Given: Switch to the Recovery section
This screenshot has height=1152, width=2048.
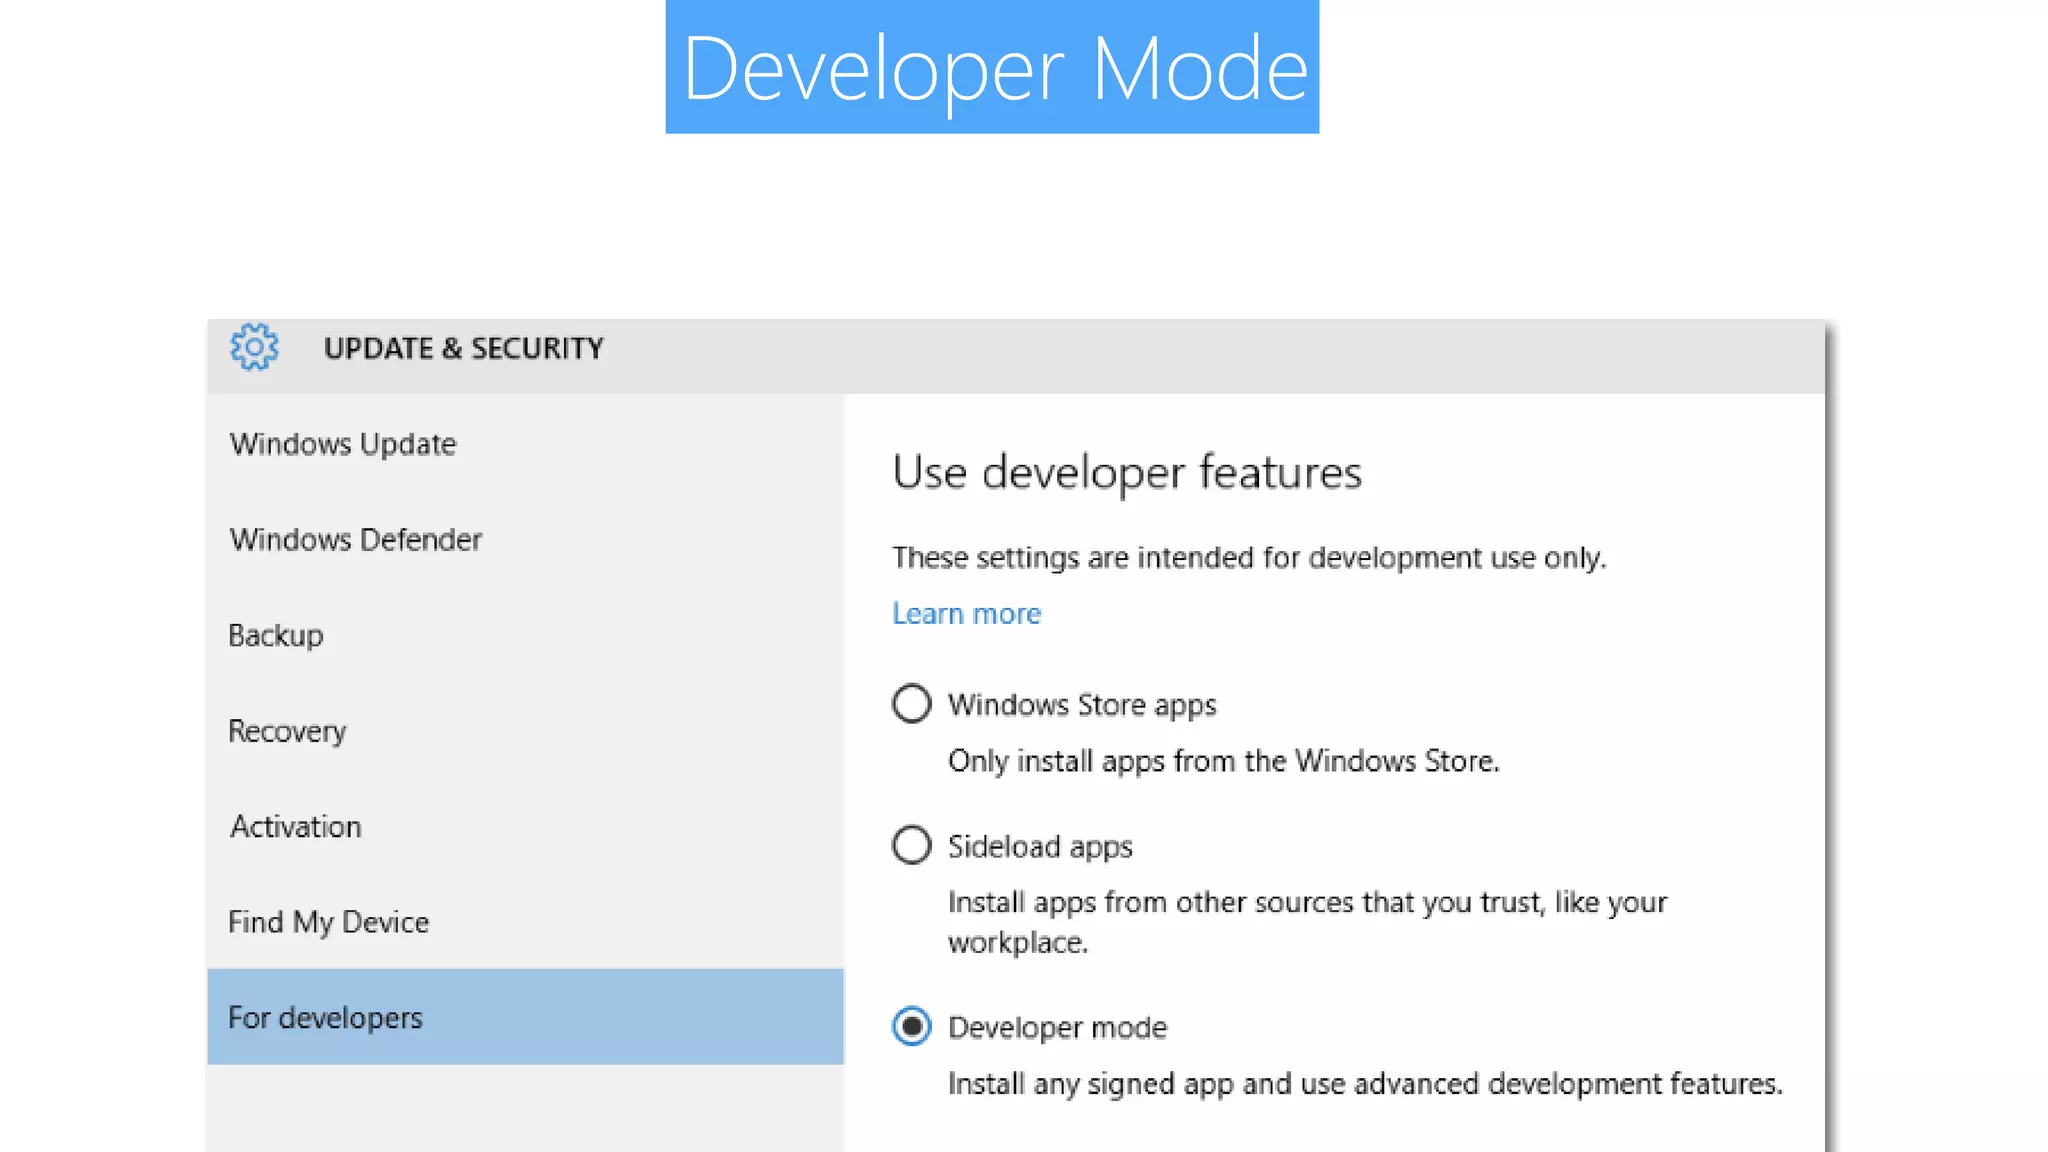Looking at the screenshot, I should tap(287, 731).
